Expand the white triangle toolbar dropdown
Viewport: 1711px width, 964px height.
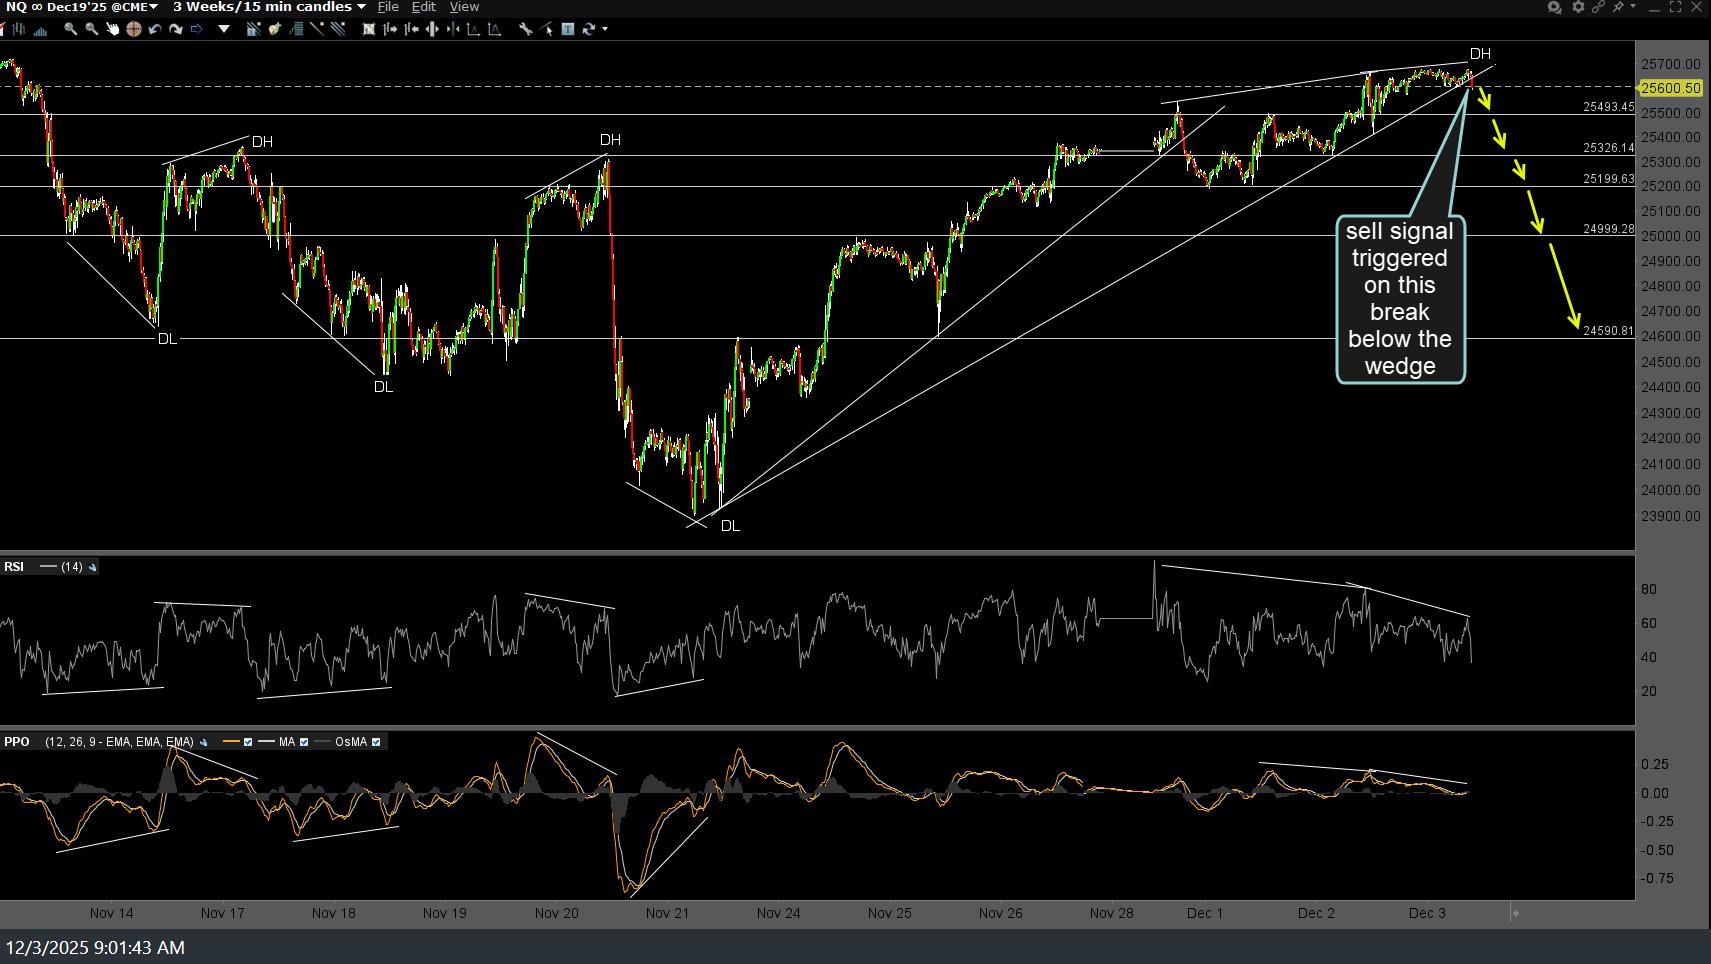click(224, 29)
